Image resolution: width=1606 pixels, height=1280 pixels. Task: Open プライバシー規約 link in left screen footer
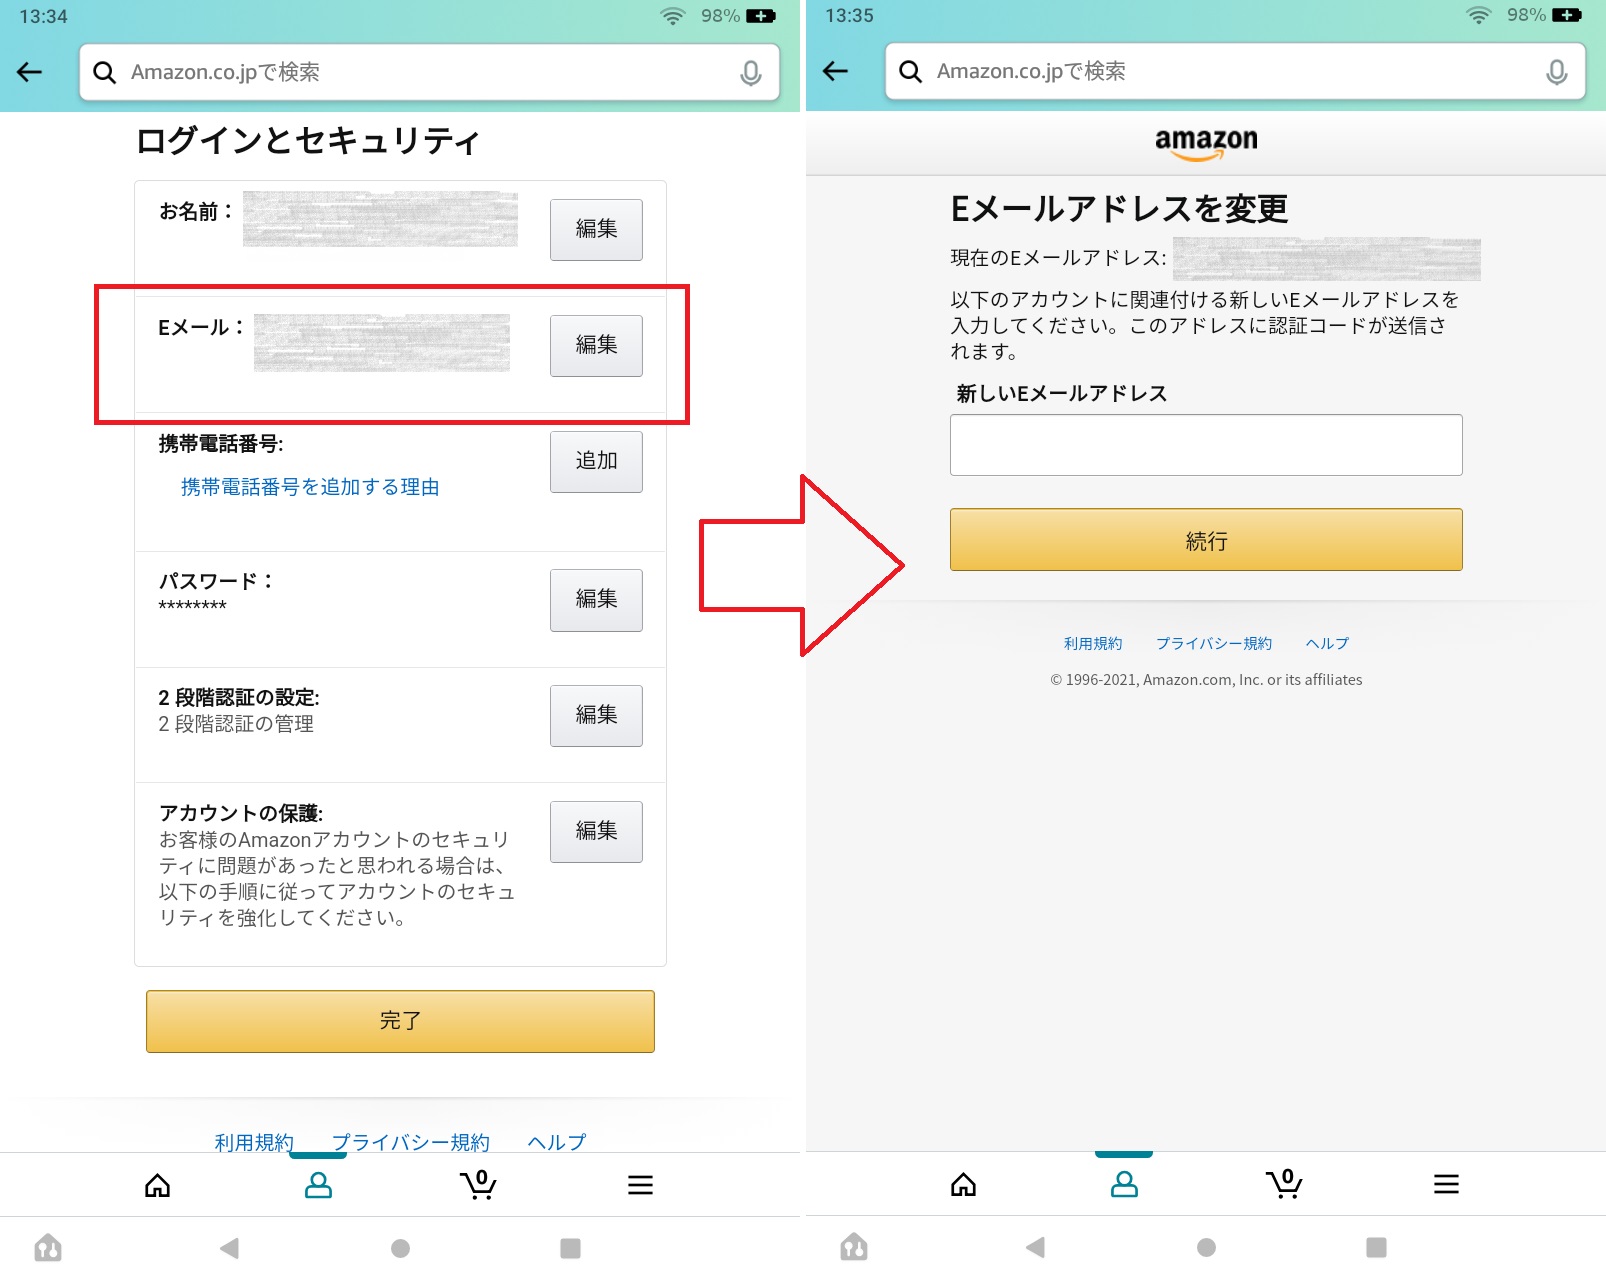pos(410,1141)
